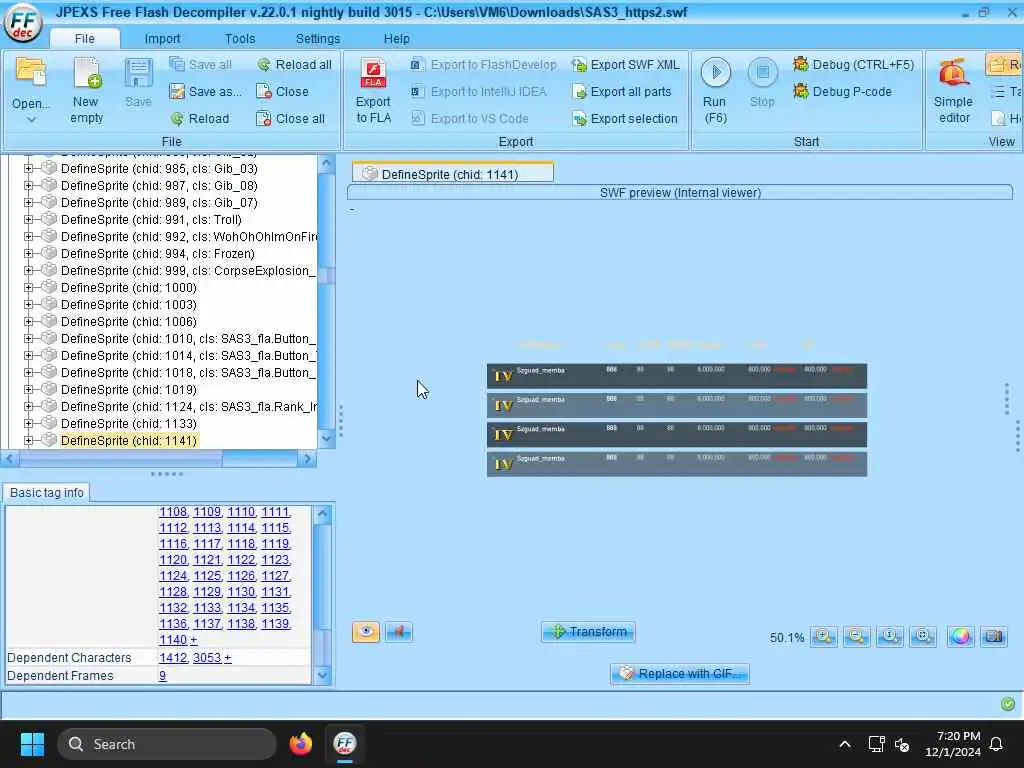The height and width of the screenshot is (768, 1024).
Task: Click the zoom in magnifier icon
Action: [x=824, y=637]
